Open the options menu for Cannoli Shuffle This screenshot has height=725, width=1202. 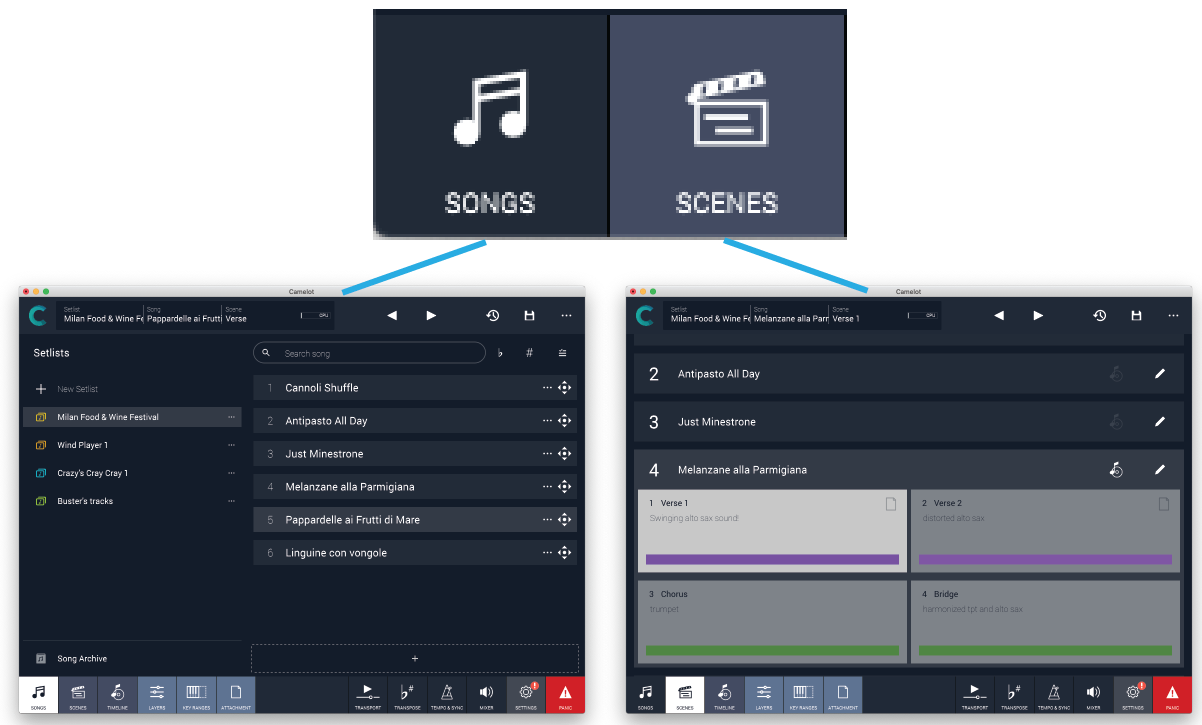pyautogui.click(x=547, y=387)
